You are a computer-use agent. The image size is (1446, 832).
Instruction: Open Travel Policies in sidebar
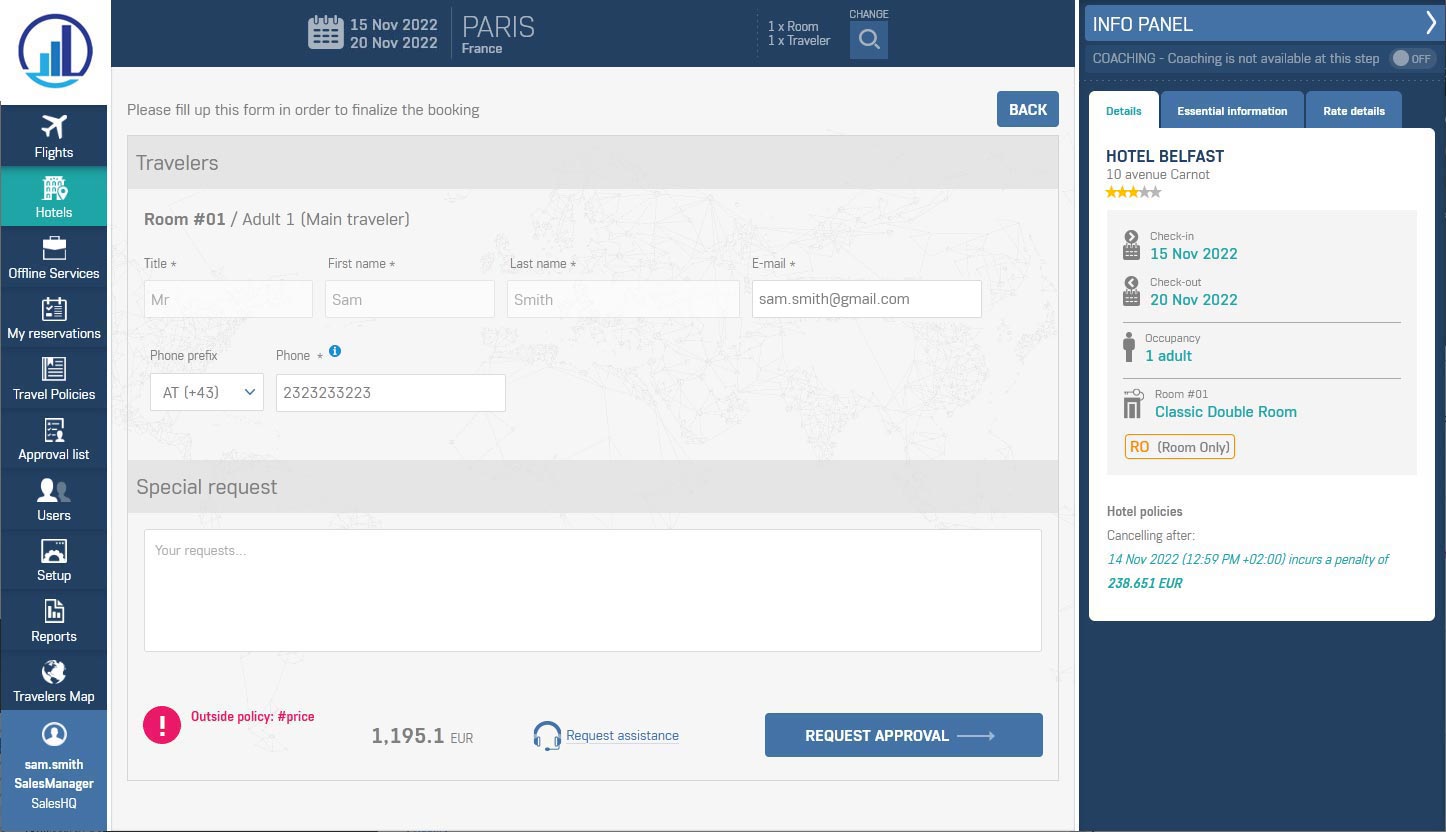(x=53, y=380)
